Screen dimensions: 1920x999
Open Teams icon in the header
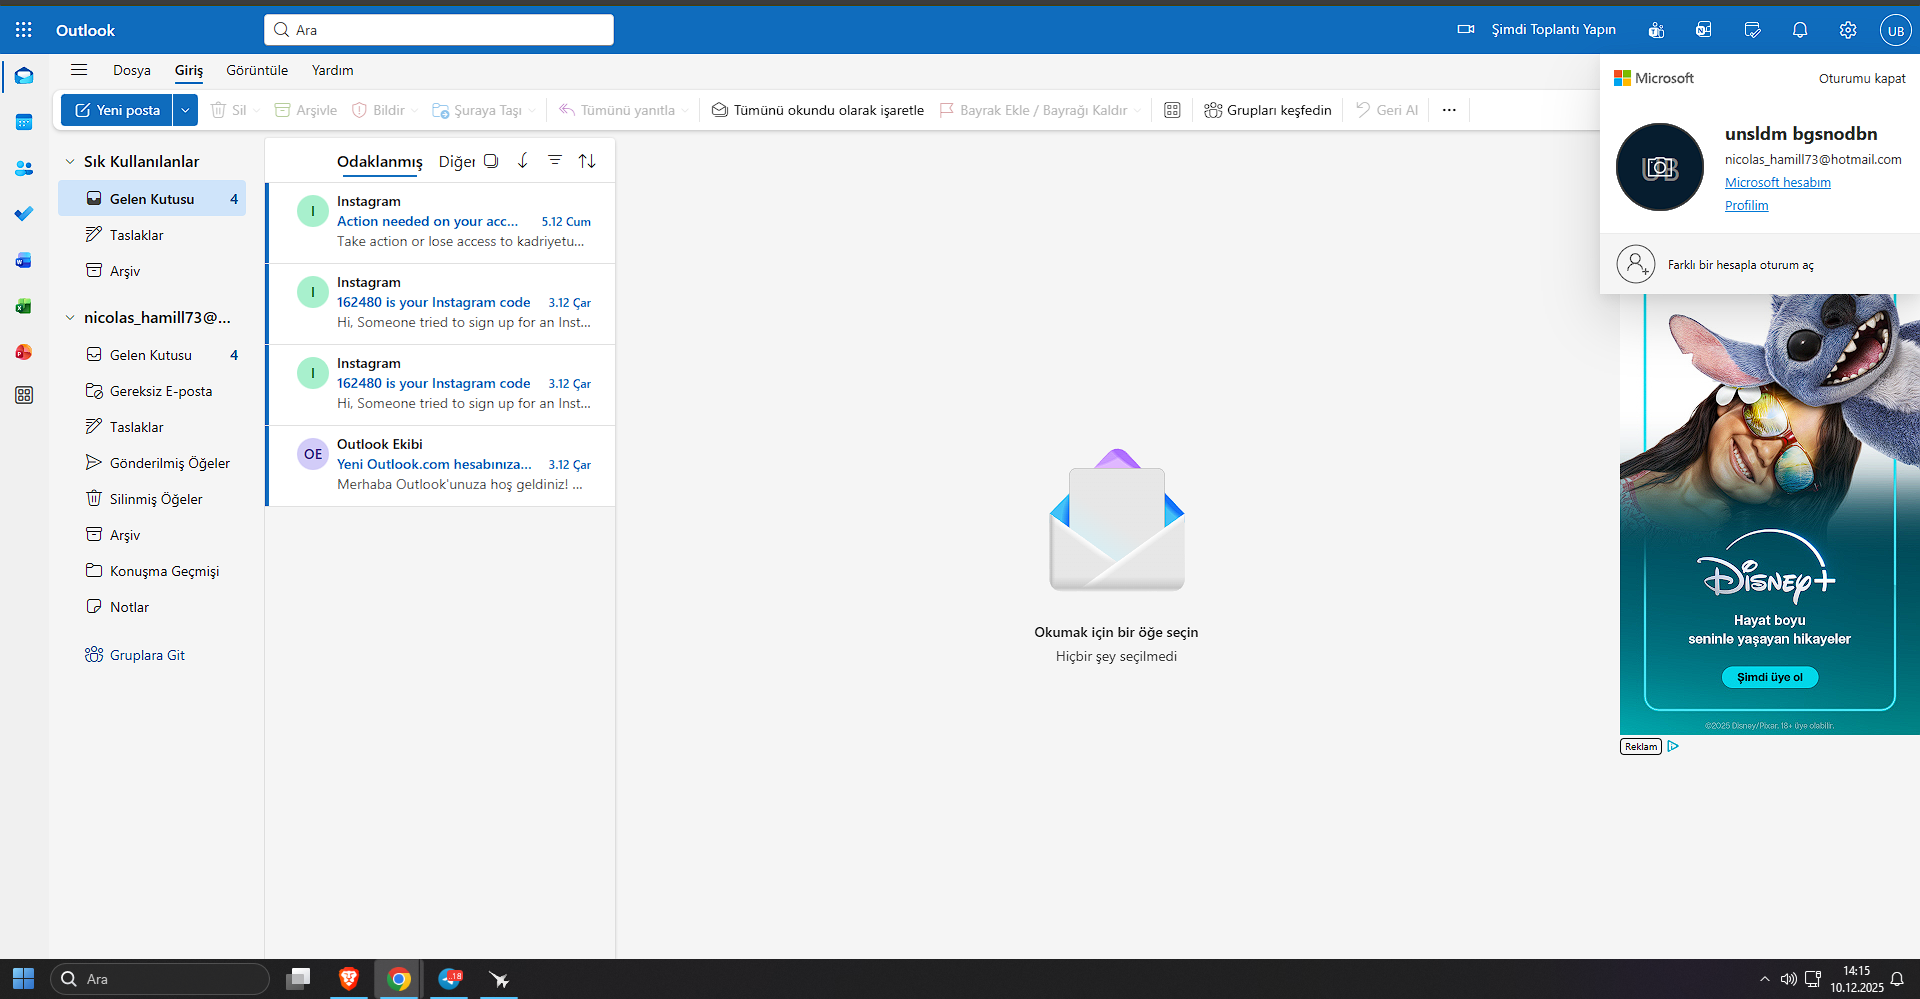[x=1656, y=30]
